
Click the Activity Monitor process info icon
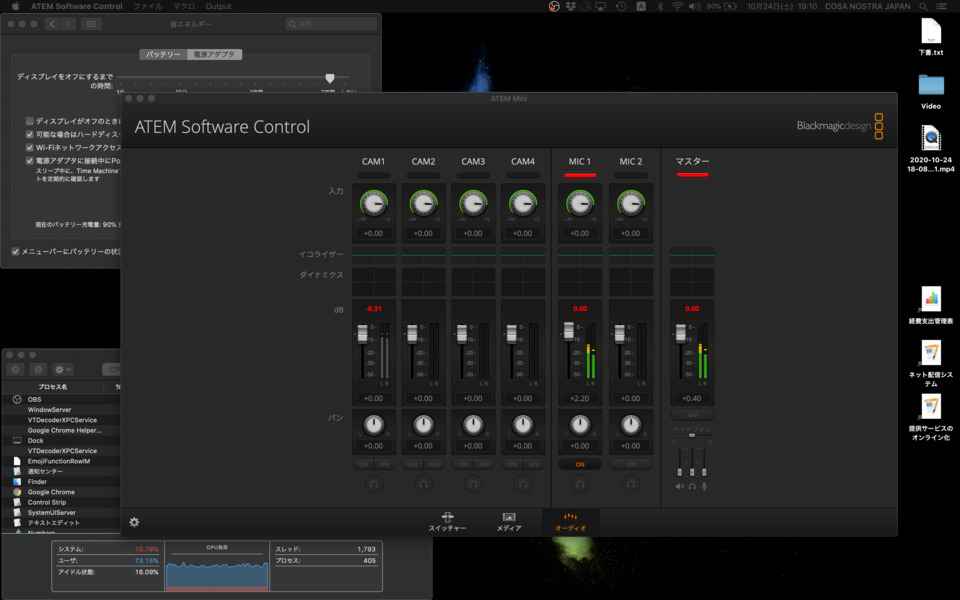[37, 369]
